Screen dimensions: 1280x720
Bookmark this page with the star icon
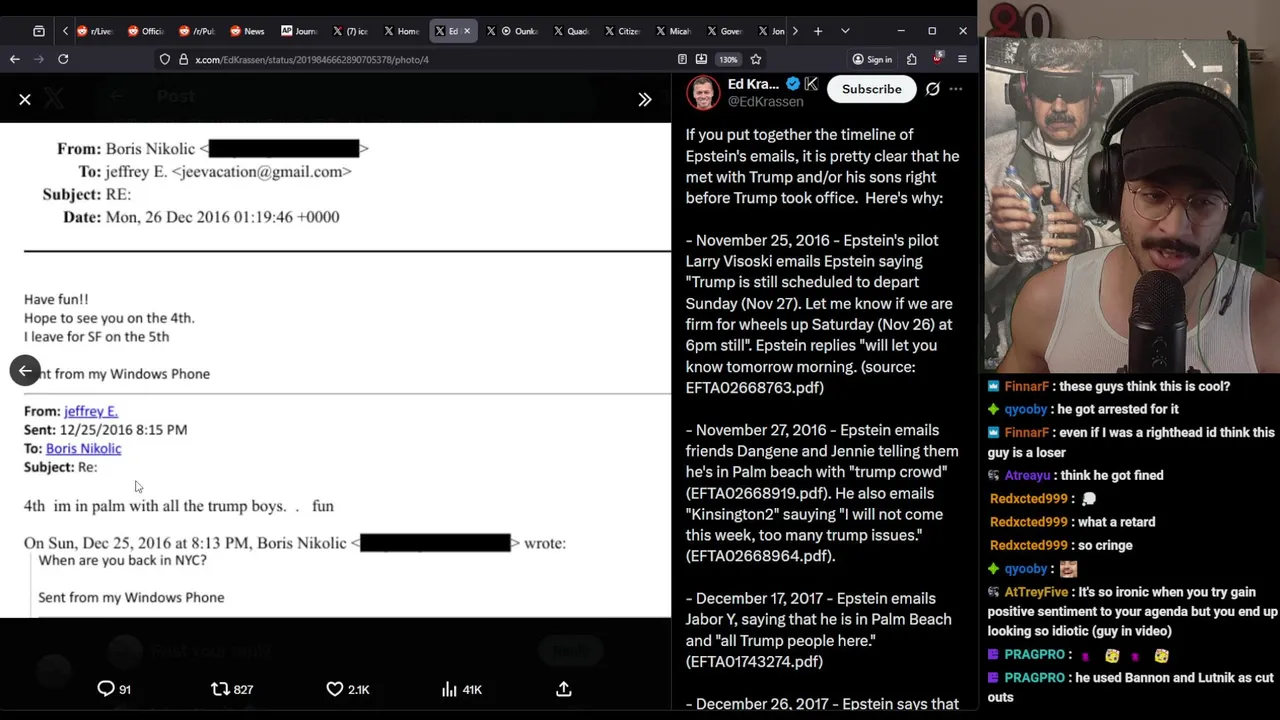coord(756,59)
